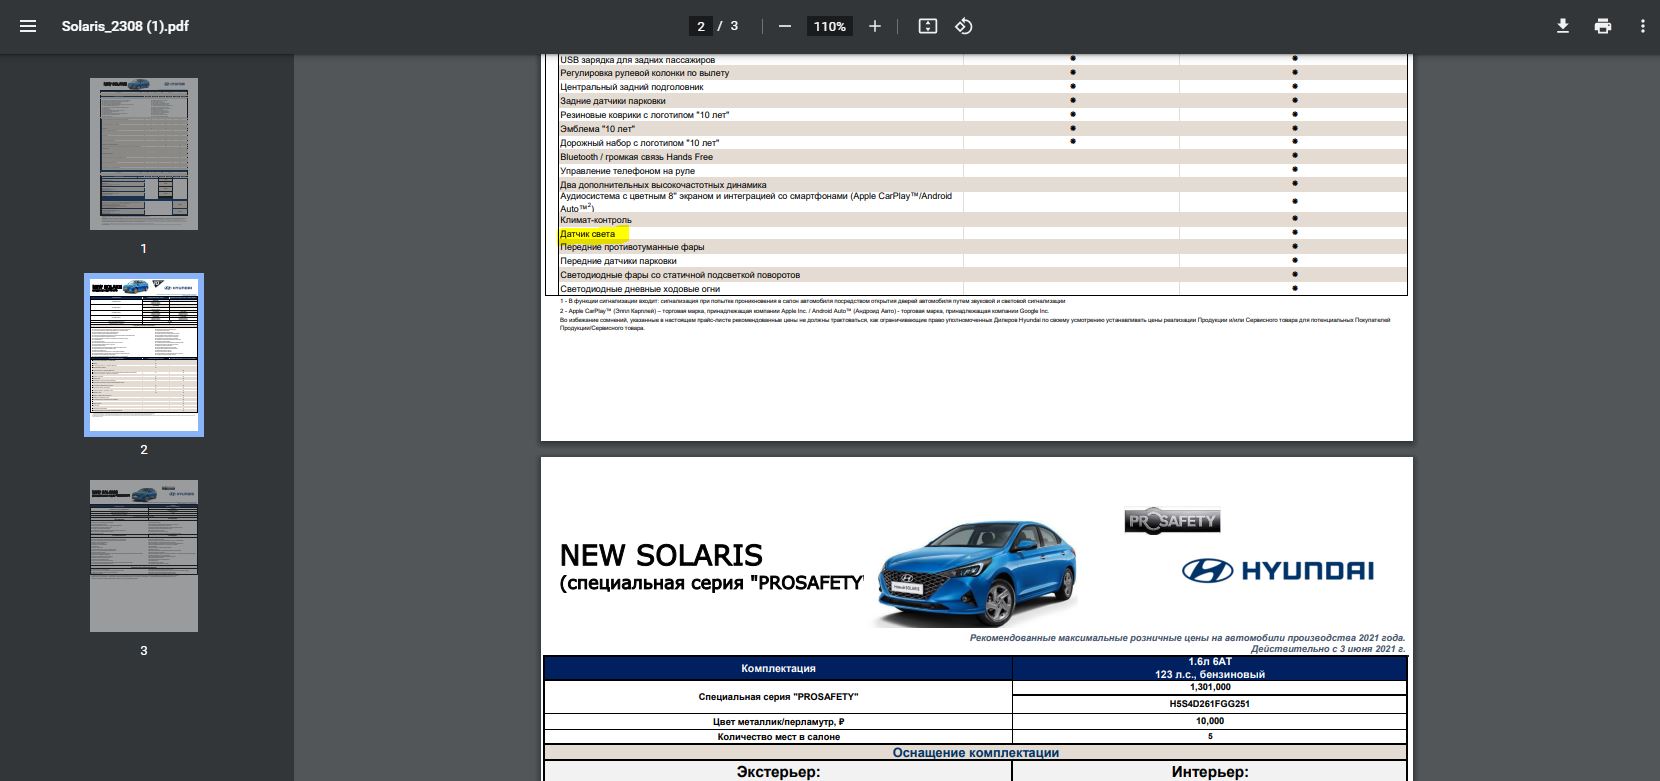Click 'Оснащение комплектации' section header

976,753
